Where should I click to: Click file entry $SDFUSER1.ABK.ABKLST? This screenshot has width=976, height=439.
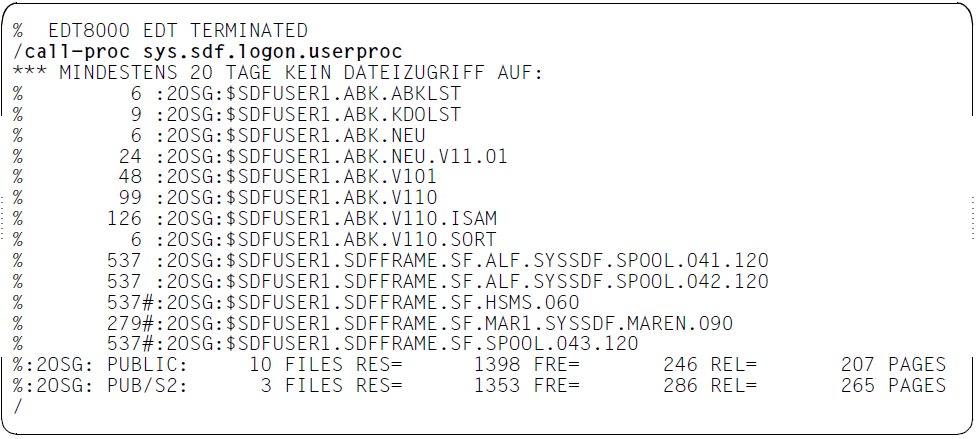[237, 93]
